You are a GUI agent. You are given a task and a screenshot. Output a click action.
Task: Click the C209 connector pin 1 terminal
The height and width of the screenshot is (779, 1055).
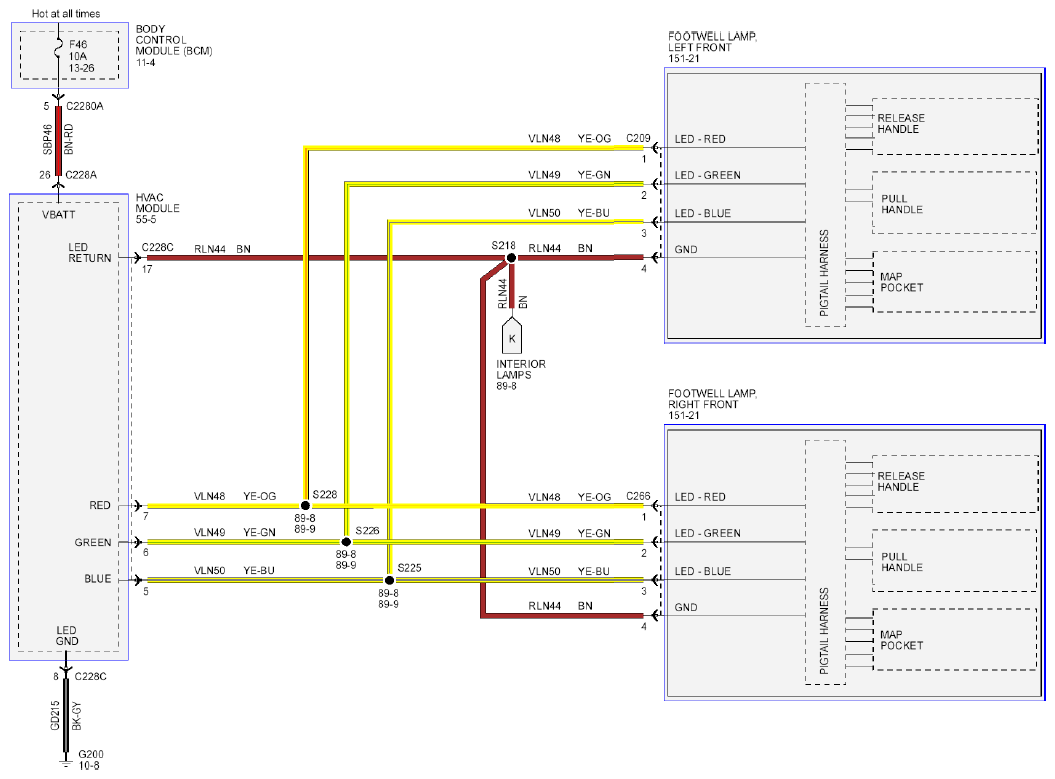pyautogui.click(x=655, y=147)
